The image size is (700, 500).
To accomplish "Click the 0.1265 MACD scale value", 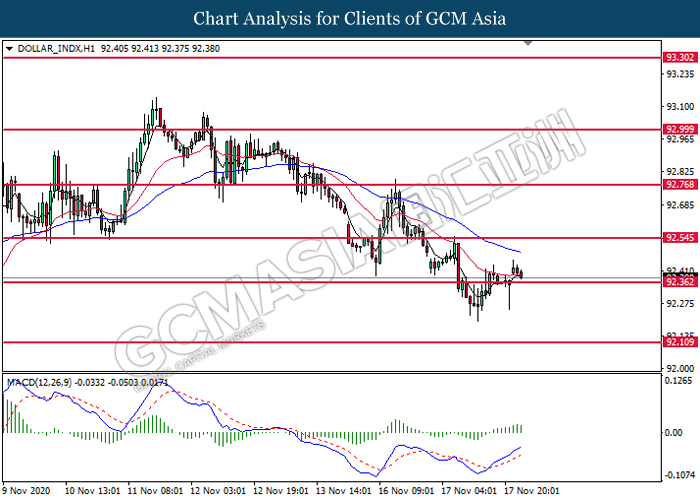I will (679, 381).
